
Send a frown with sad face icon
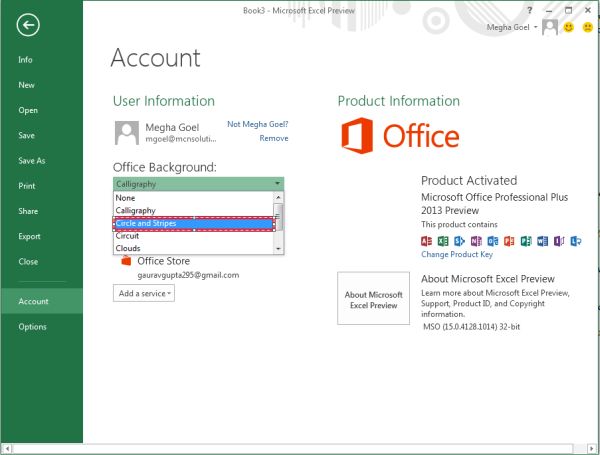pyautogui.click(x=588, y=27)
